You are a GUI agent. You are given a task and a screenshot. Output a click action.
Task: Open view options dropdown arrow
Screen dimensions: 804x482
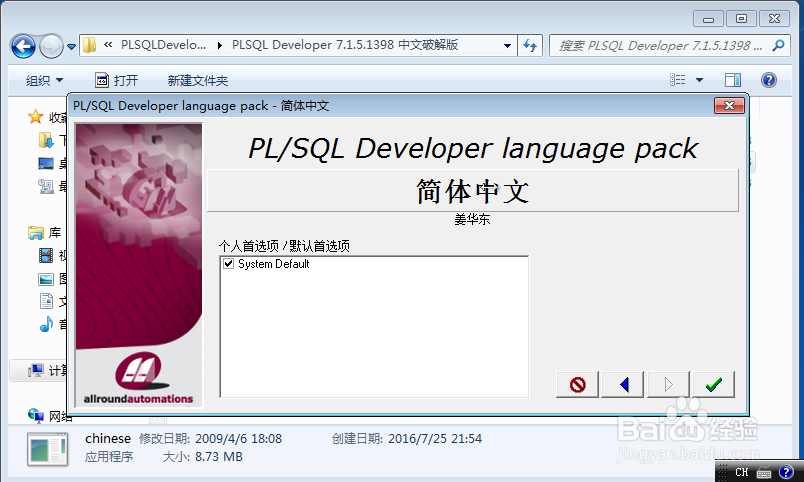coord(699,80)
